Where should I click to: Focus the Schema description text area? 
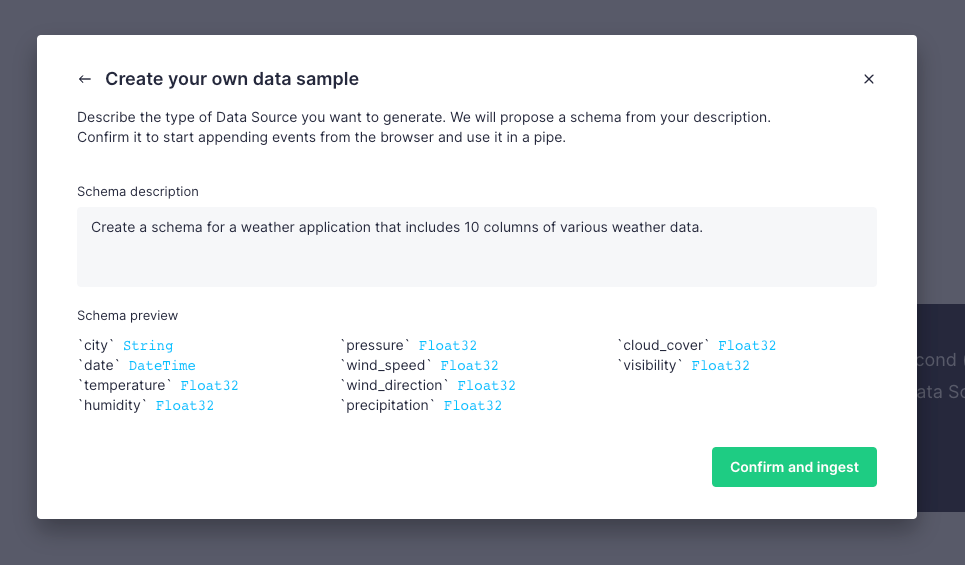(x=476, y=246)
